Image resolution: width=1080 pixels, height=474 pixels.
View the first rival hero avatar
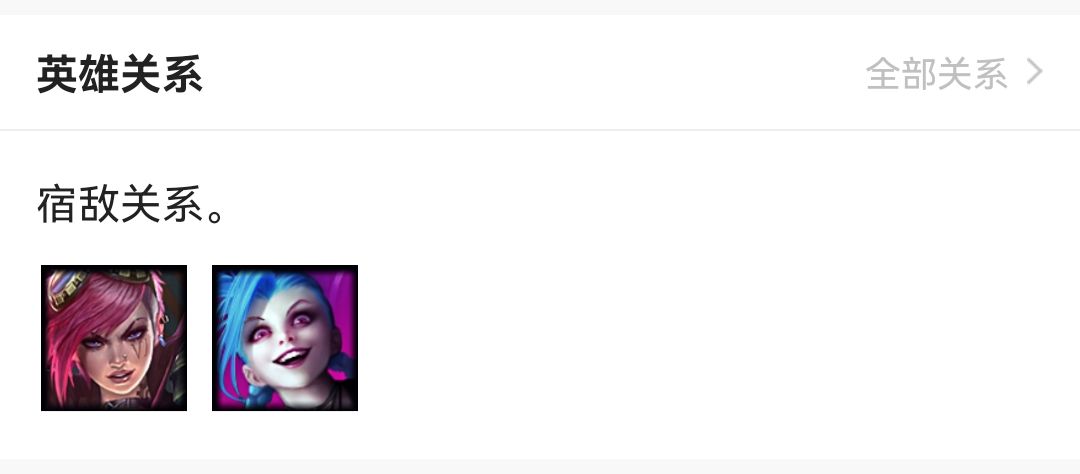[x=114, y=338]
